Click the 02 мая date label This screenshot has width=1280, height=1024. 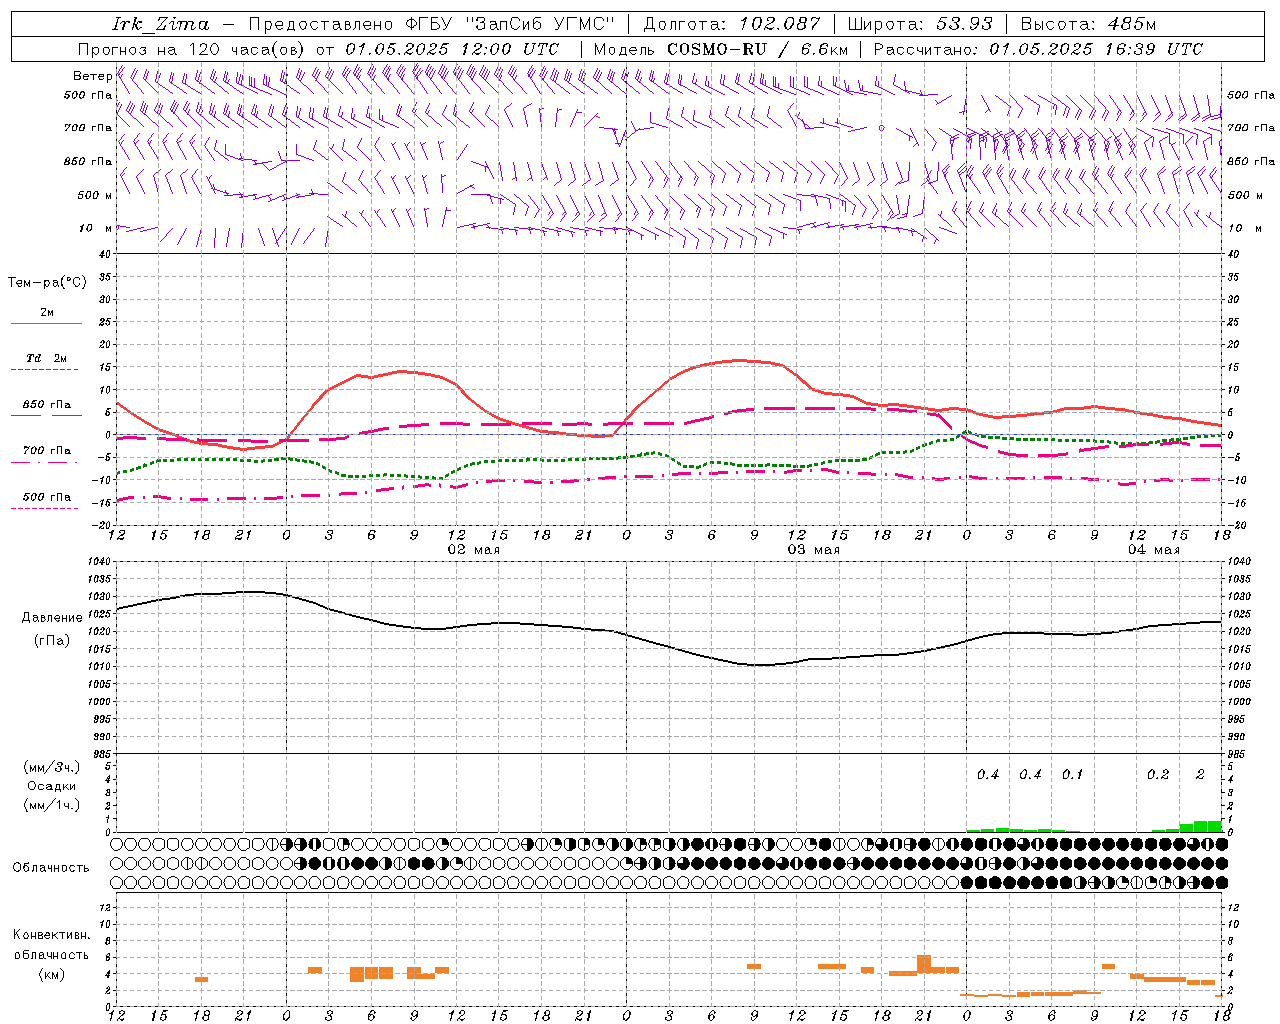click(x=473, y=550)
